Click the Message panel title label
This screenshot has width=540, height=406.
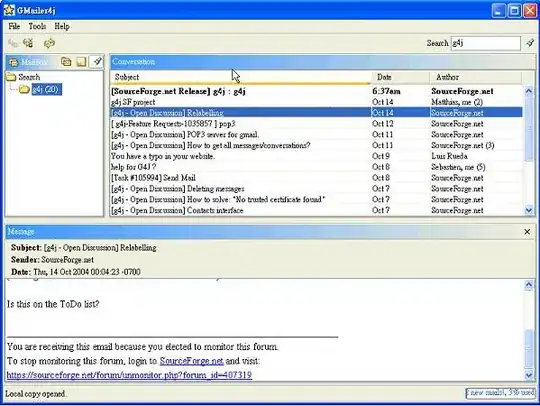point(21,231)
